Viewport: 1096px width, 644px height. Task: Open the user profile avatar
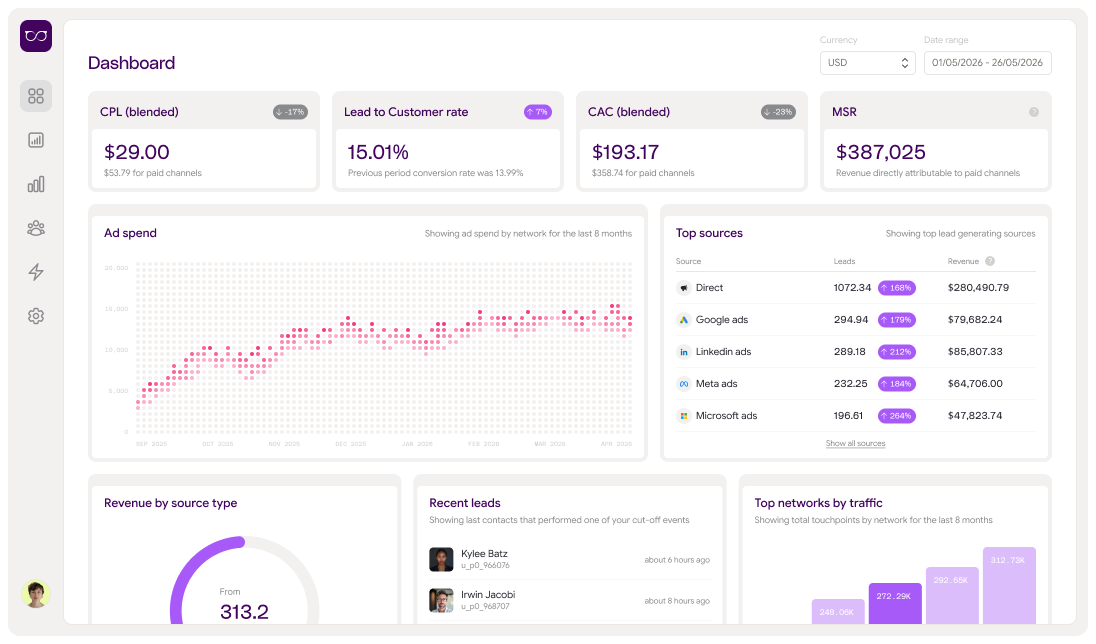[36, 594]
